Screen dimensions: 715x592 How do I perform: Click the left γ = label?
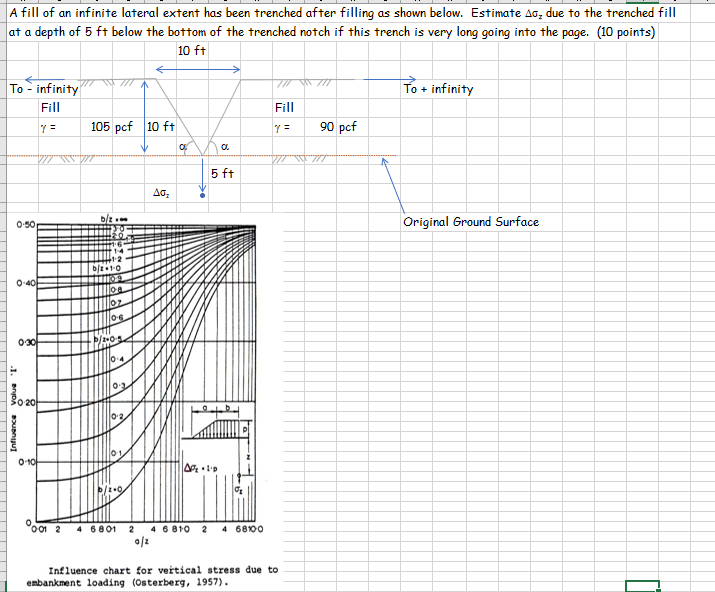(x=48, y=128)
